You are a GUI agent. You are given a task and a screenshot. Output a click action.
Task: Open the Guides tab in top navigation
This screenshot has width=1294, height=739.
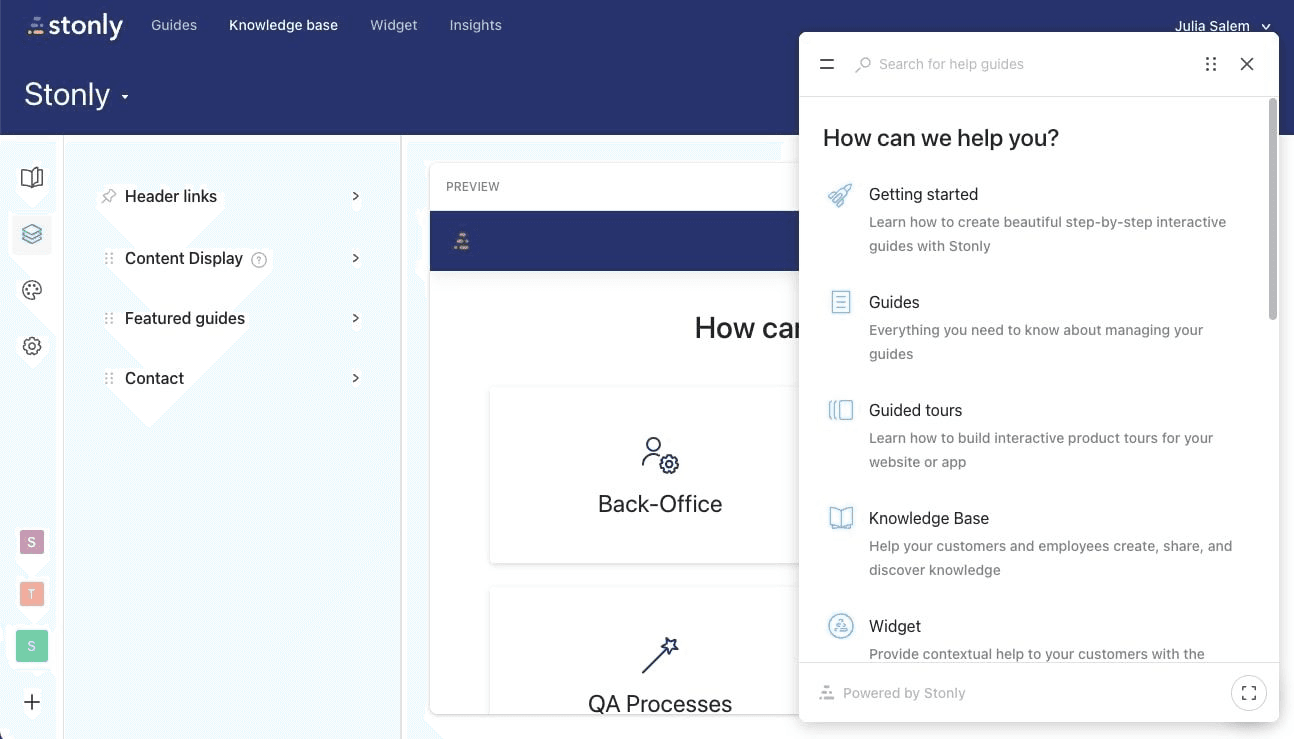coord(174,25)
